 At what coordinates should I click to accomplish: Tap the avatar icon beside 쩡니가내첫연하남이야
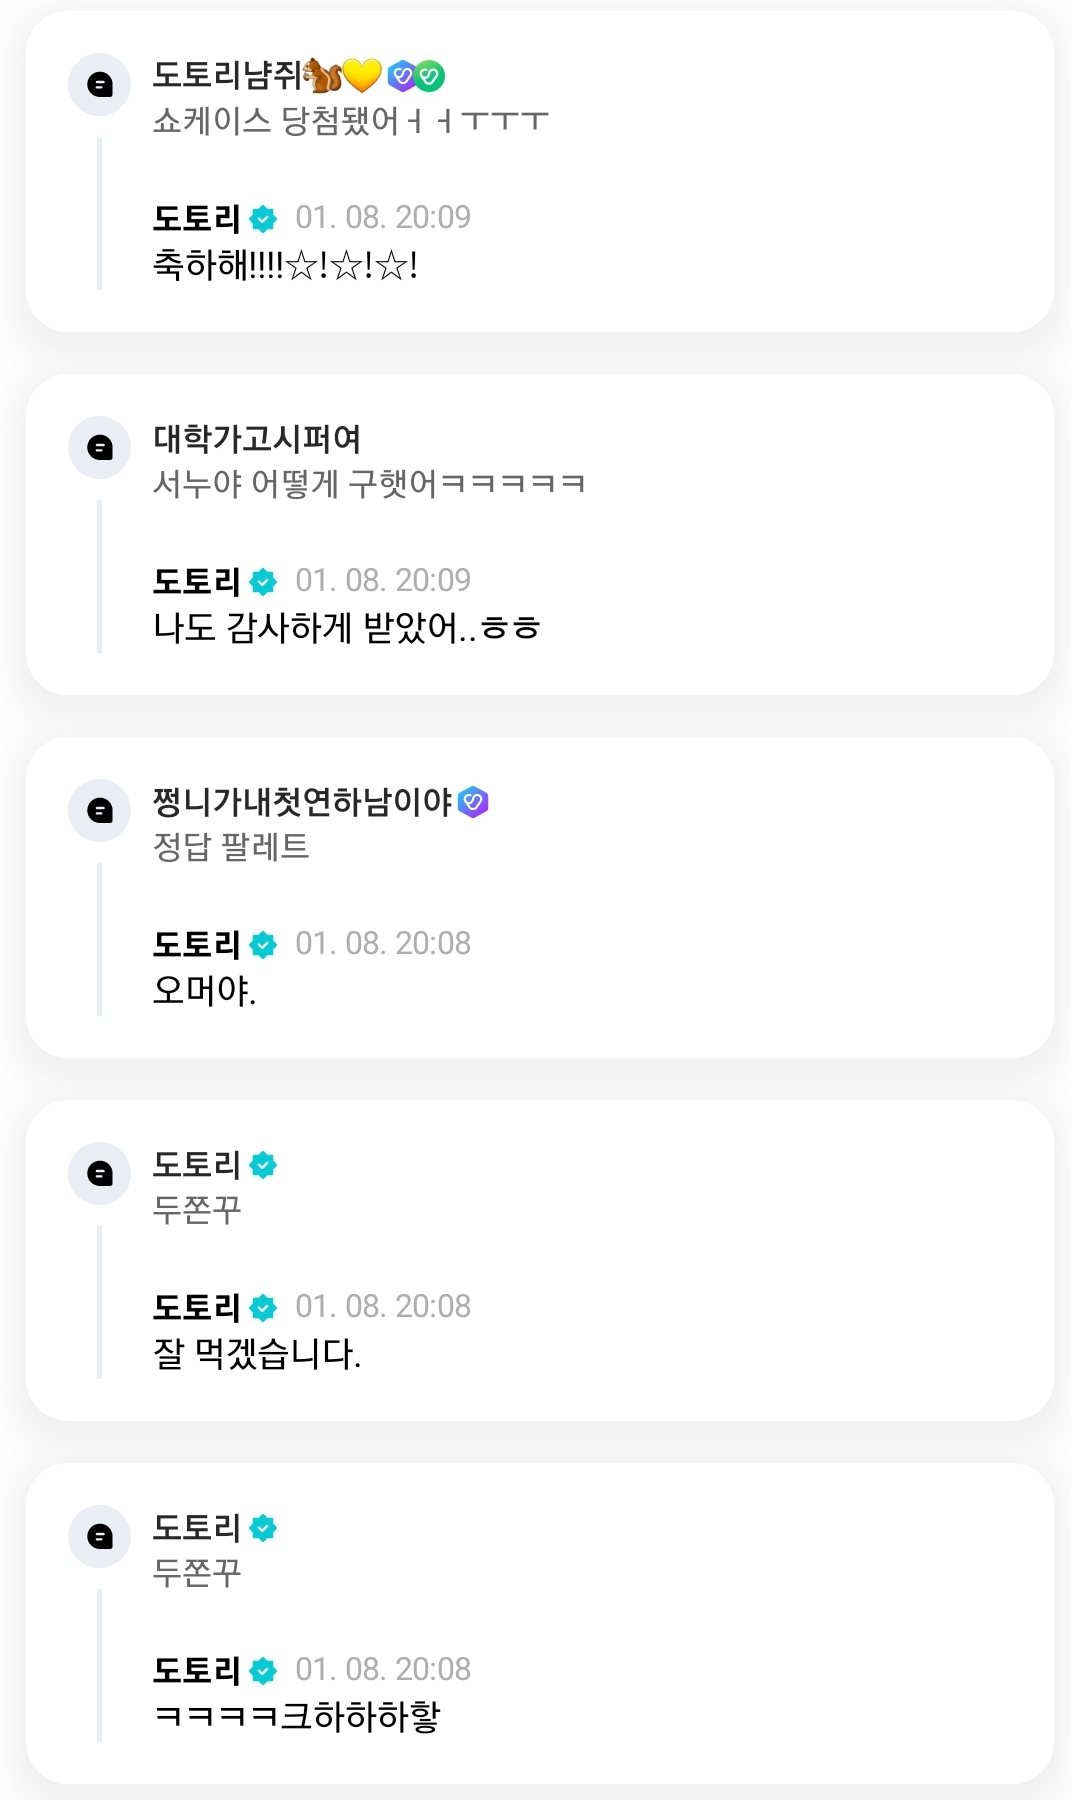tap(99, 810)
